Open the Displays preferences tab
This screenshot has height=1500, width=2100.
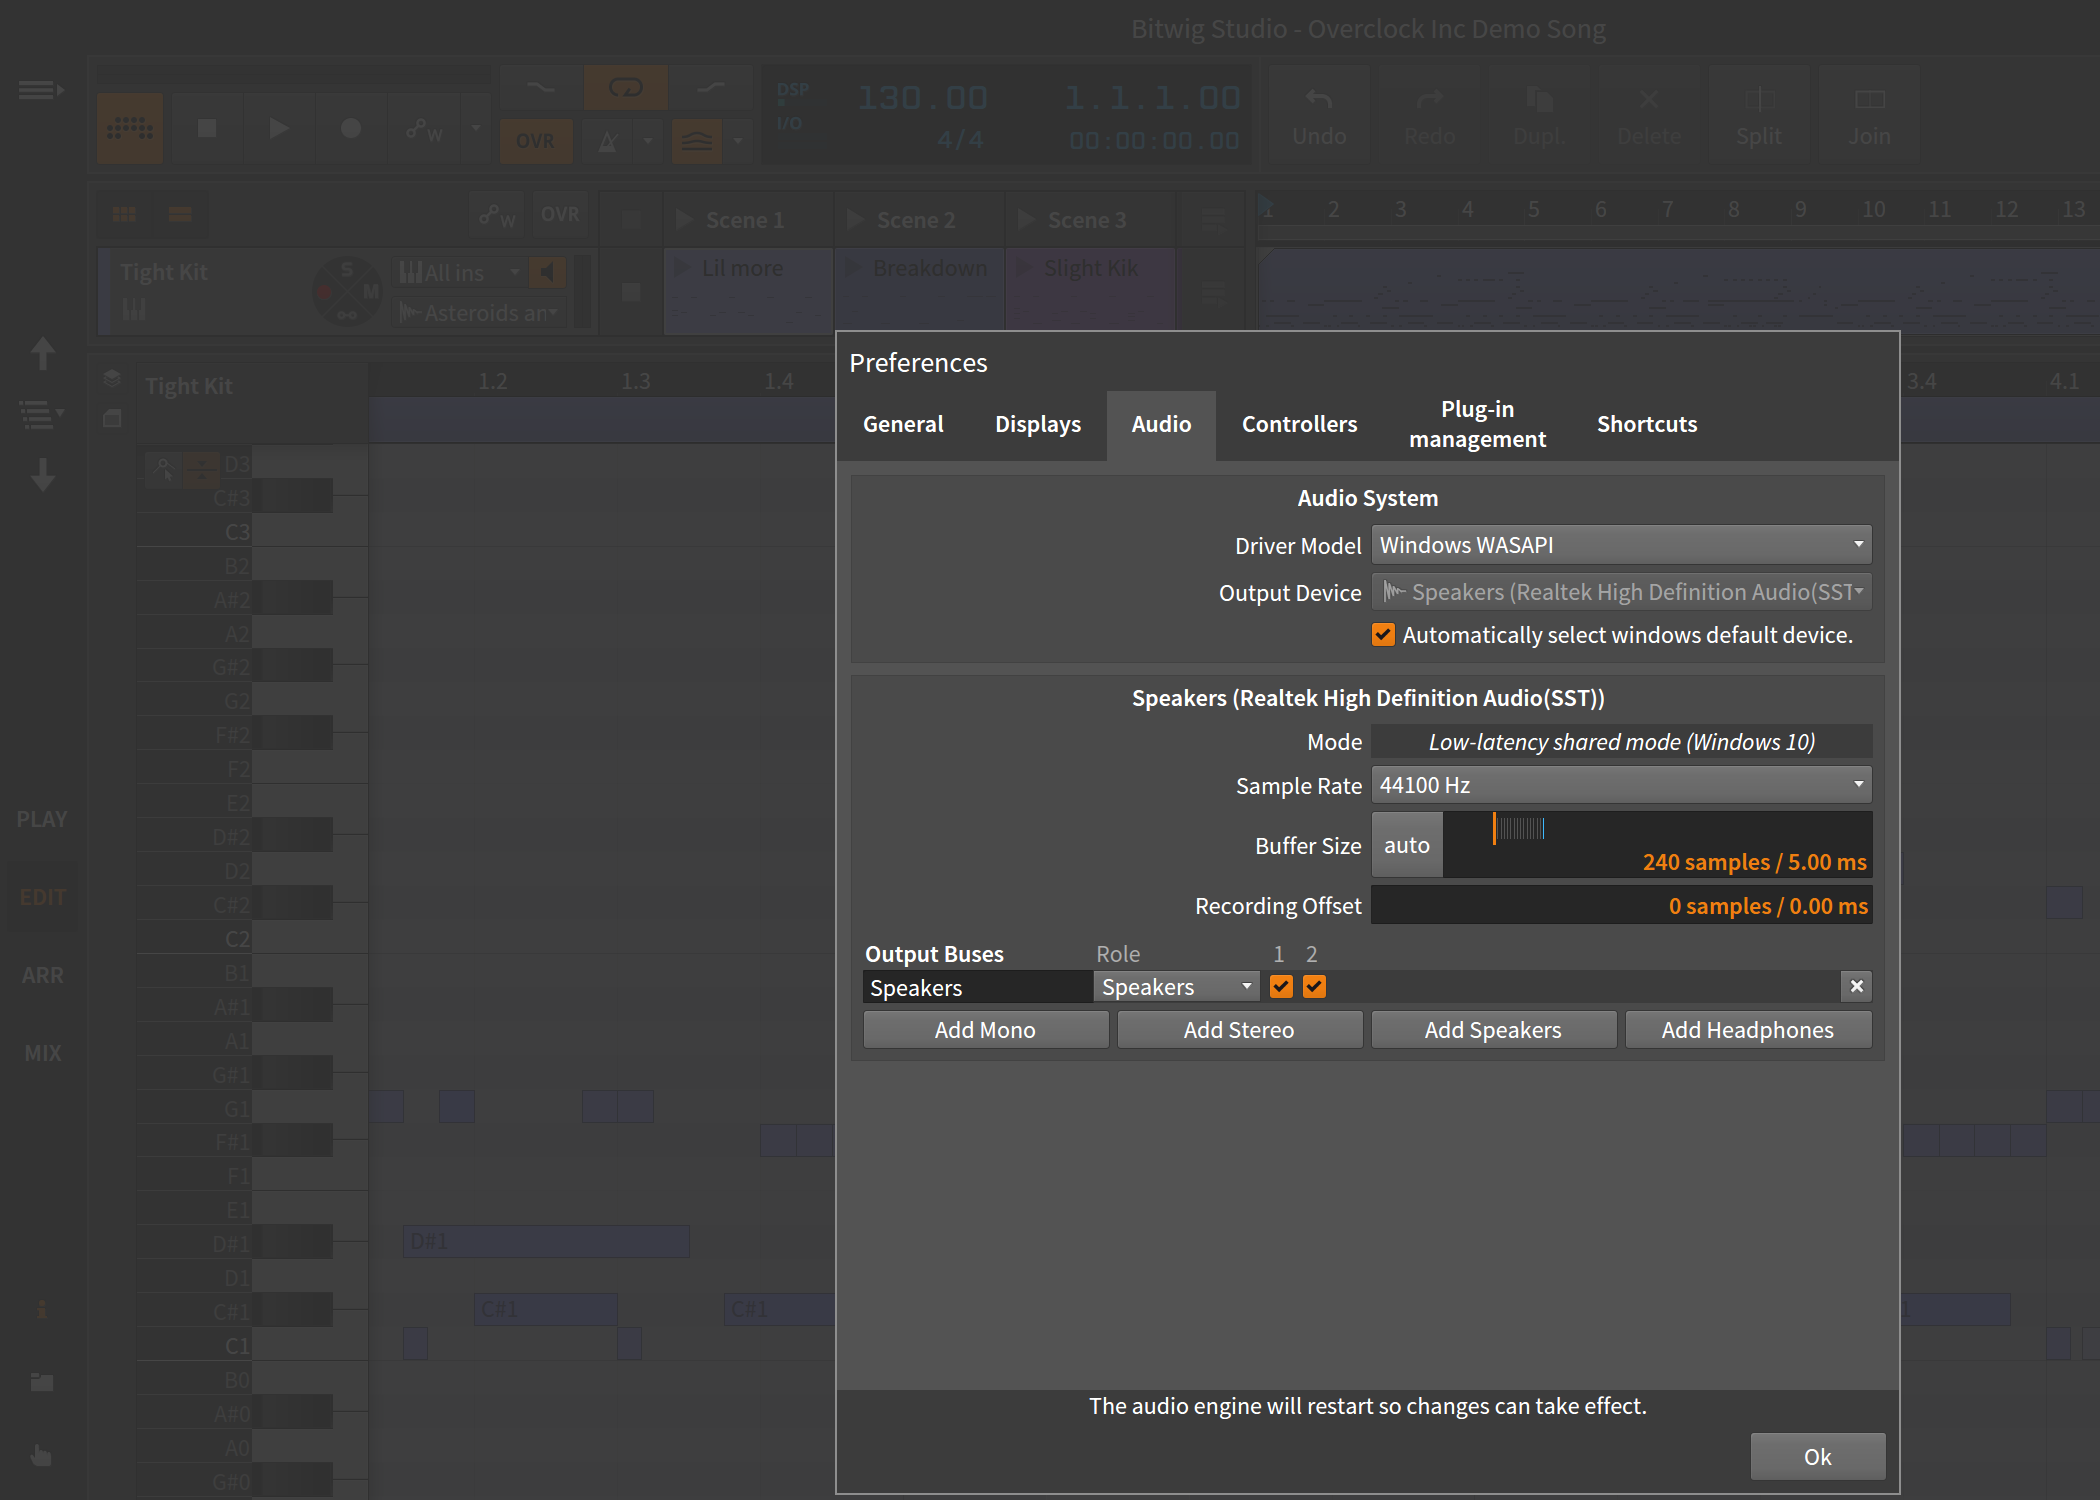[1038, 424]
